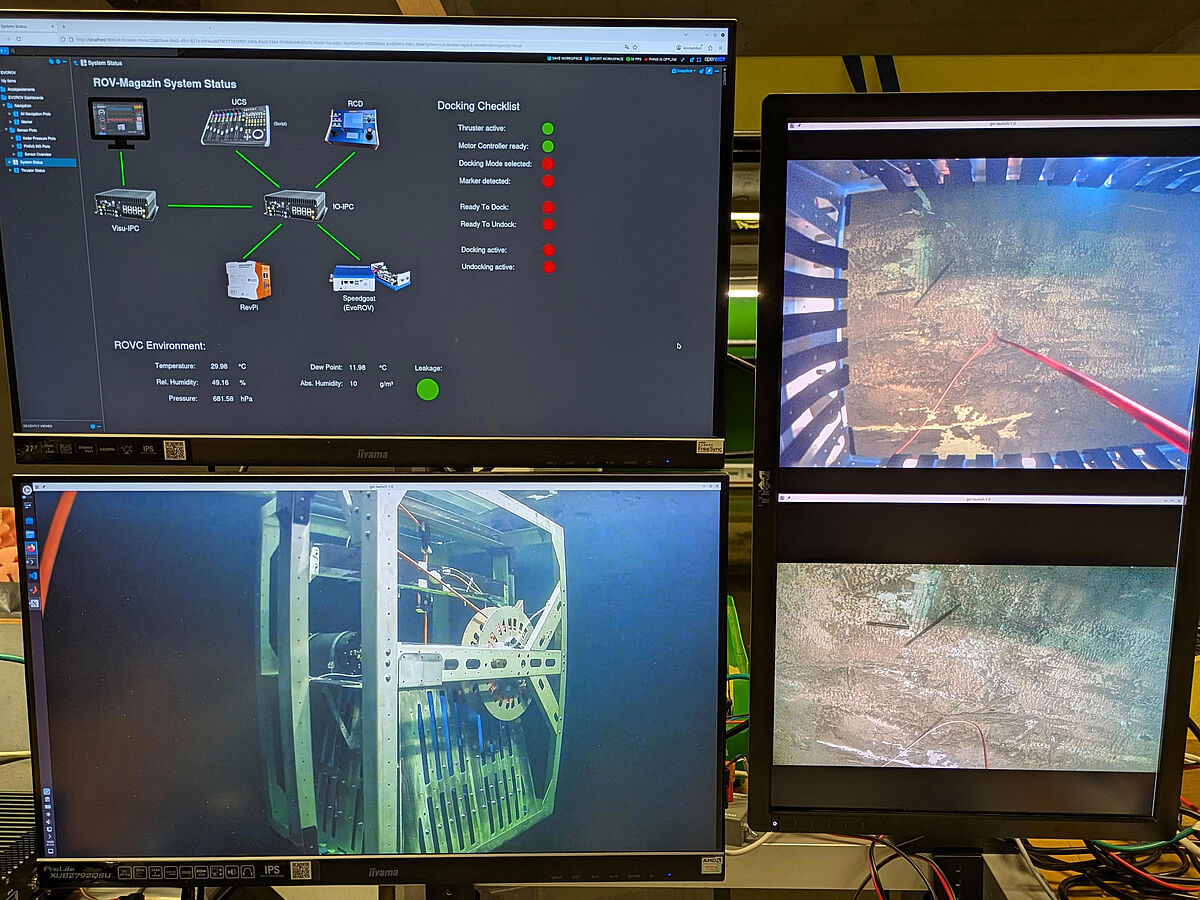Click the Docking Mode selected red indicator

[x=547, y=164]
